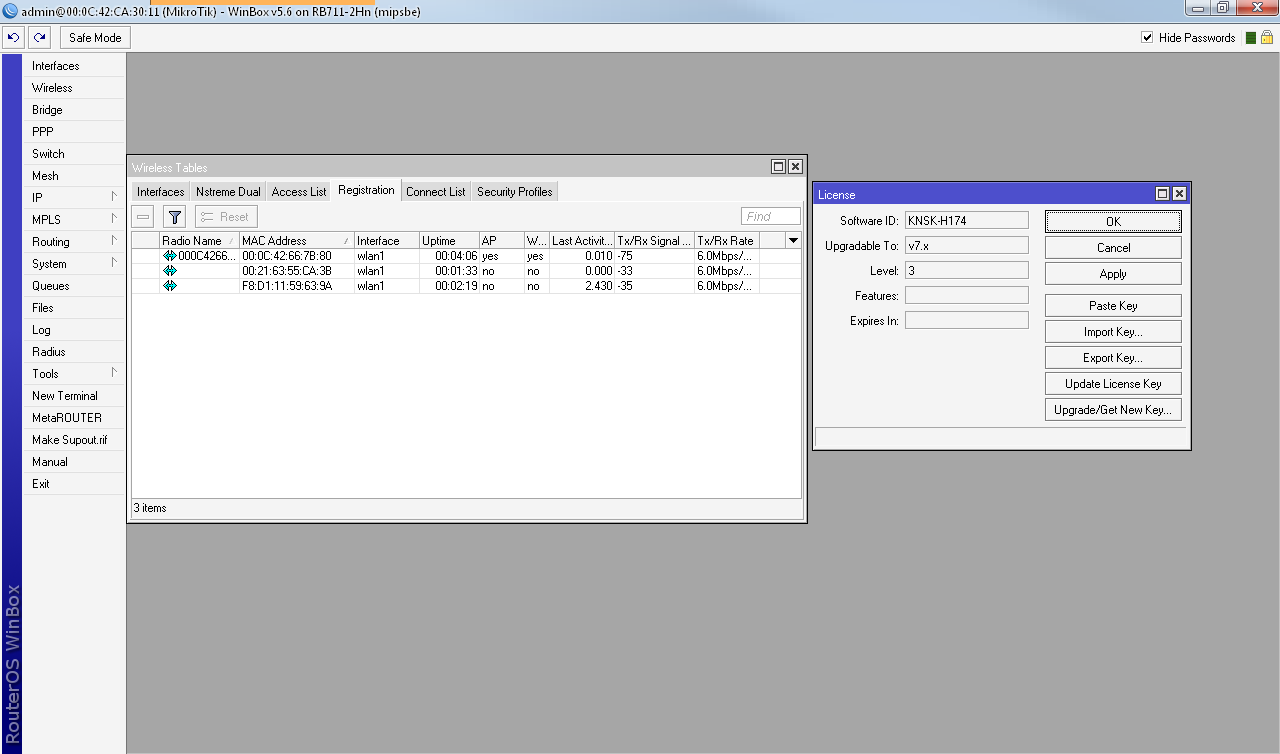Click the Paste Key button

[x=1112, y=306]
